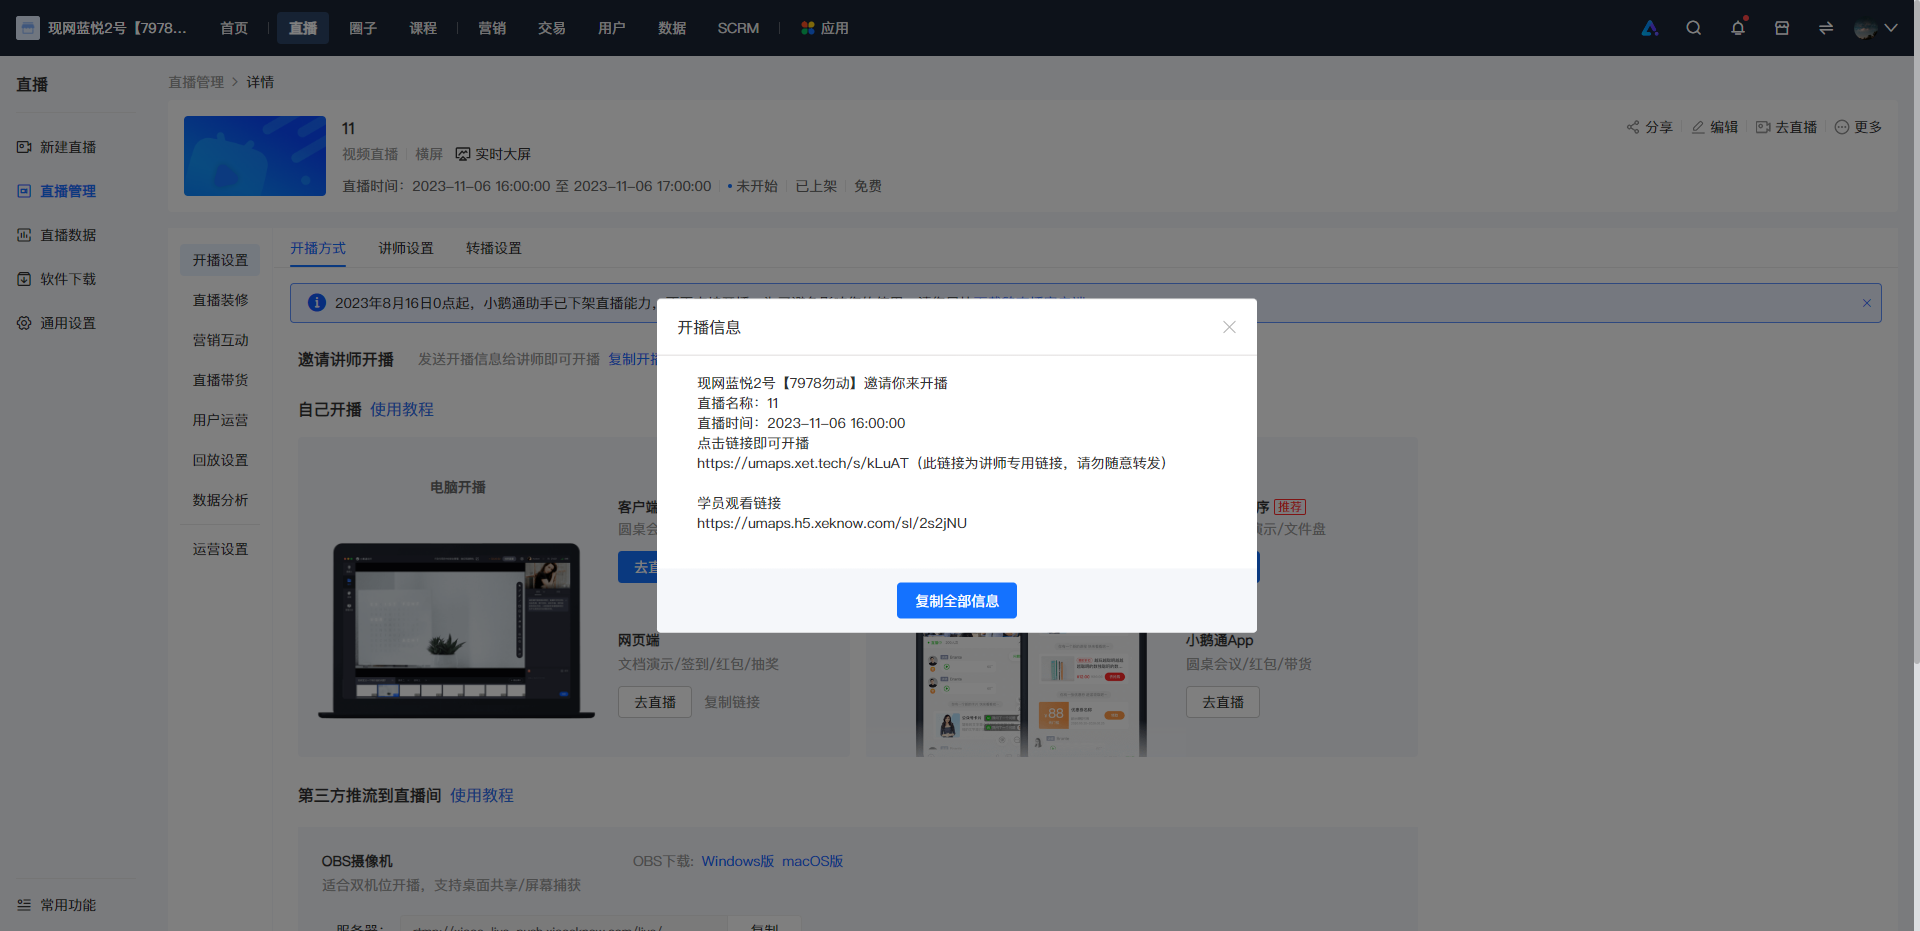
Task: Open 通用设置 in the sidebar
Action: point(57,323)
